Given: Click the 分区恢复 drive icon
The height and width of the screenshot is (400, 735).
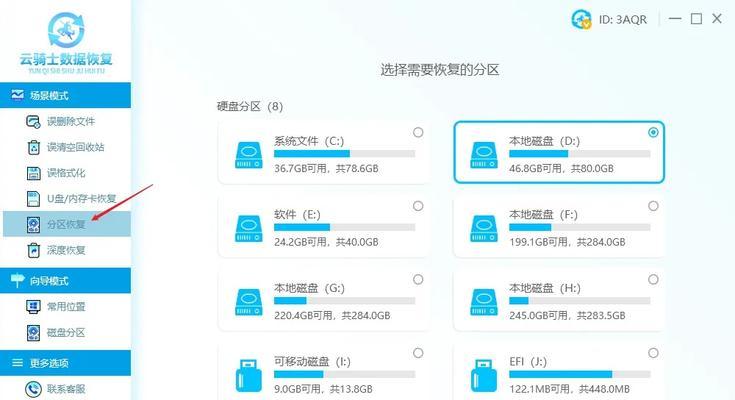Looking at the screenshot, I should [33, 224].
